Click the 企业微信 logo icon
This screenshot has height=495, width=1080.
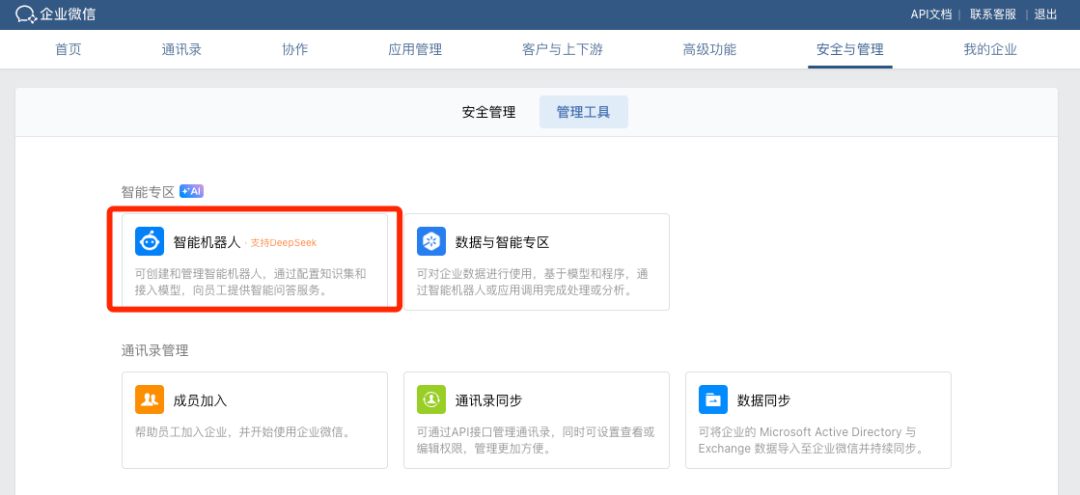[25, 14]
